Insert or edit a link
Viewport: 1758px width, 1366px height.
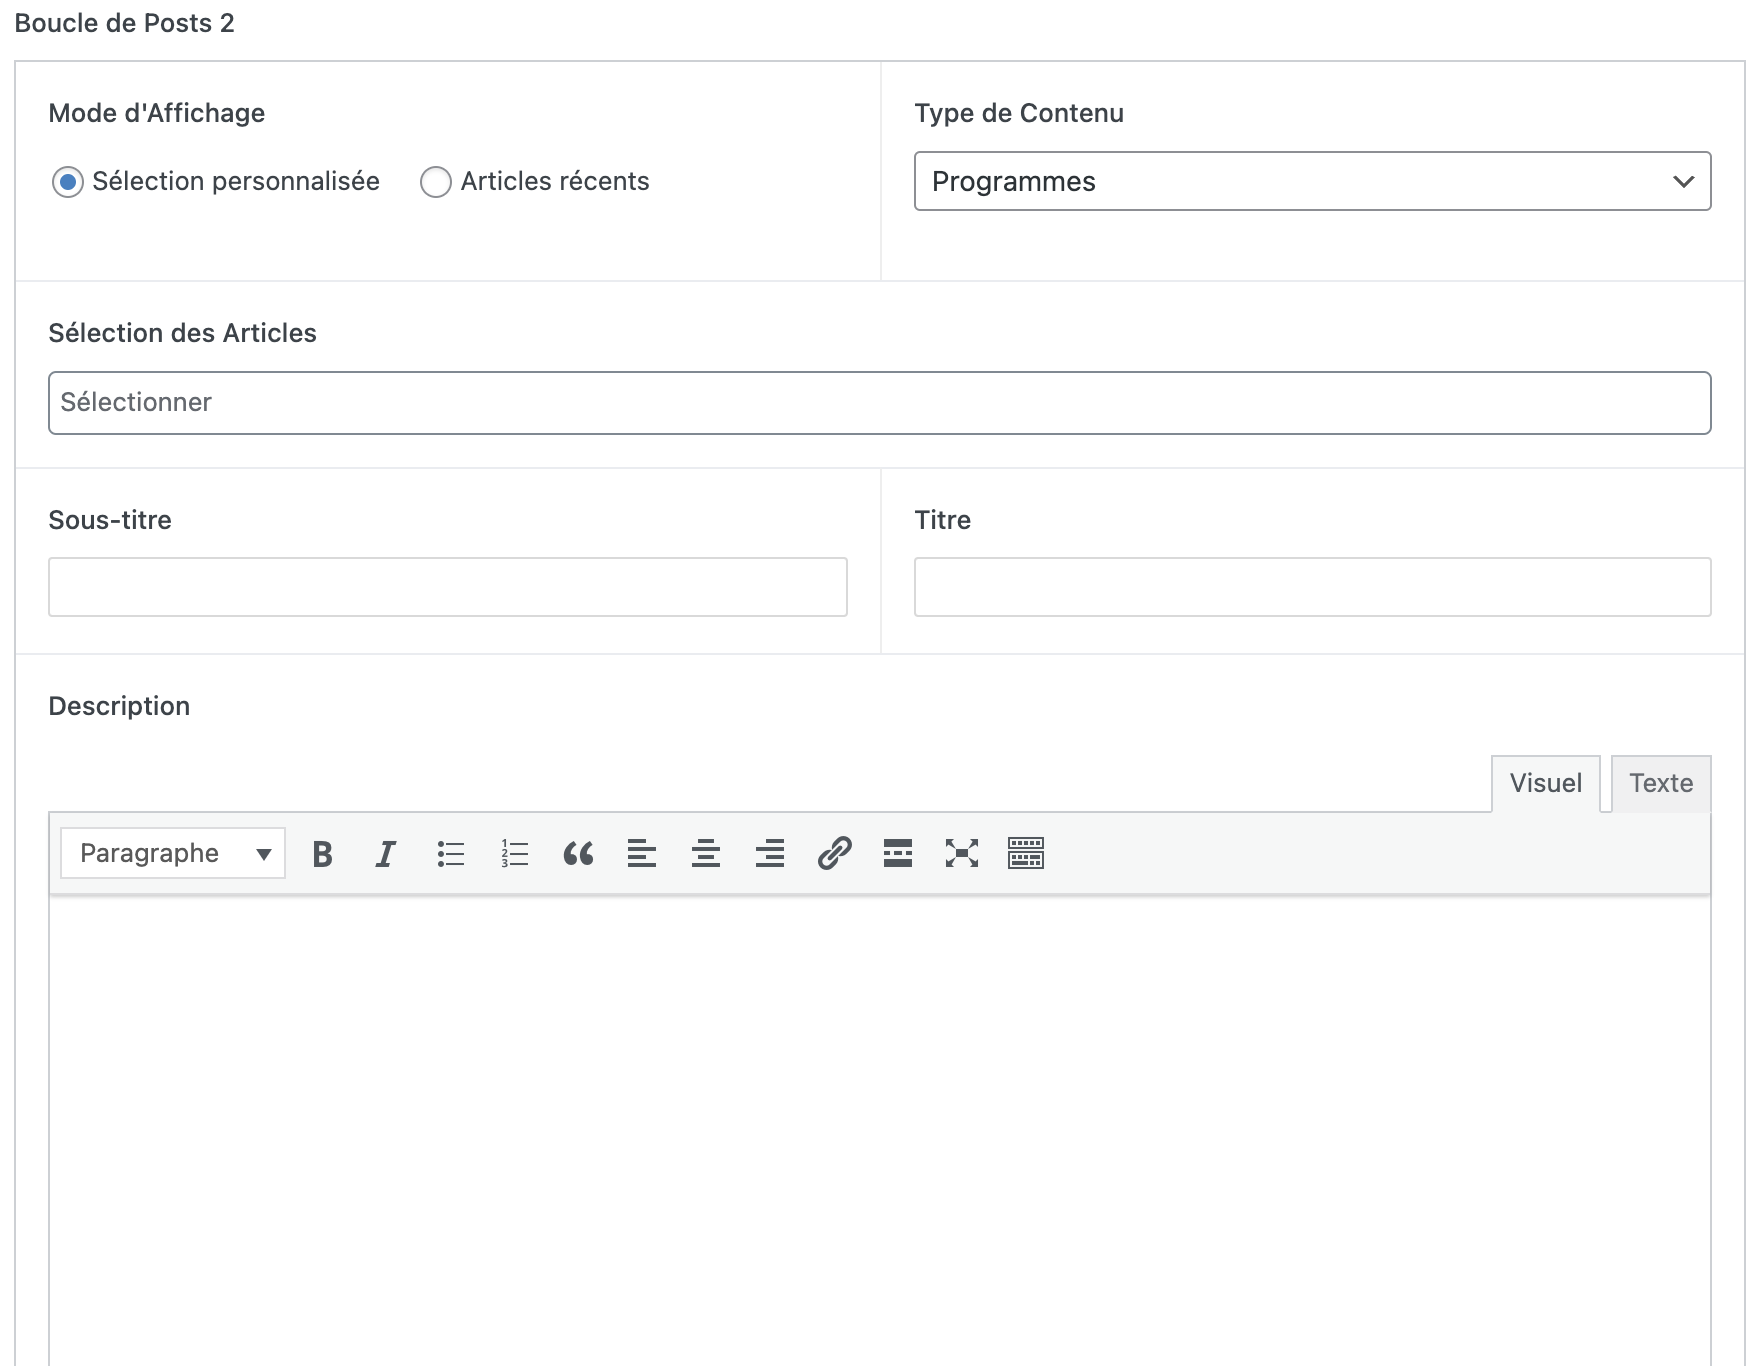click(834, 854)
